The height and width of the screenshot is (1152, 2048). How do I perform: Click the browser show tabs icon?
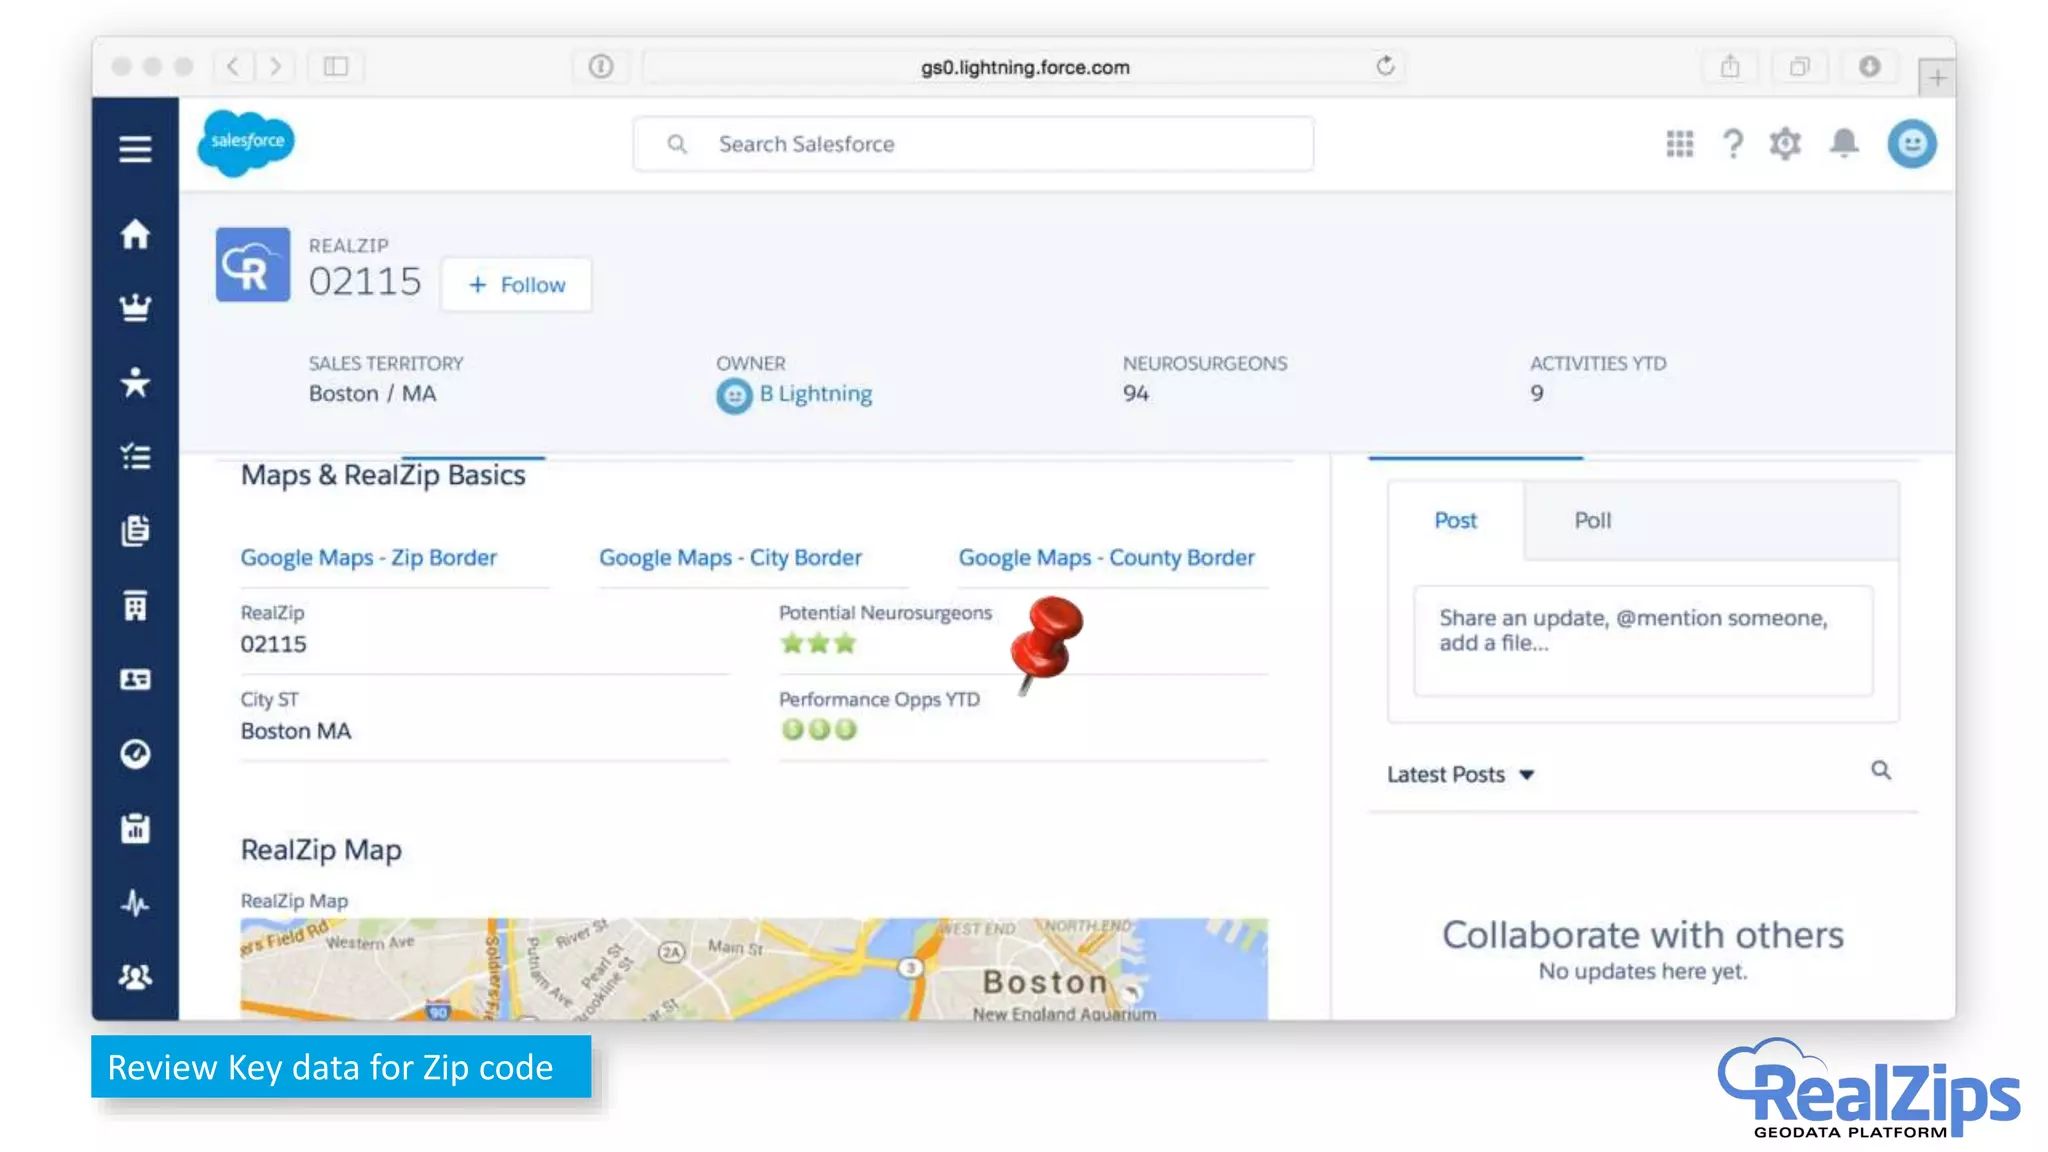1800,67
